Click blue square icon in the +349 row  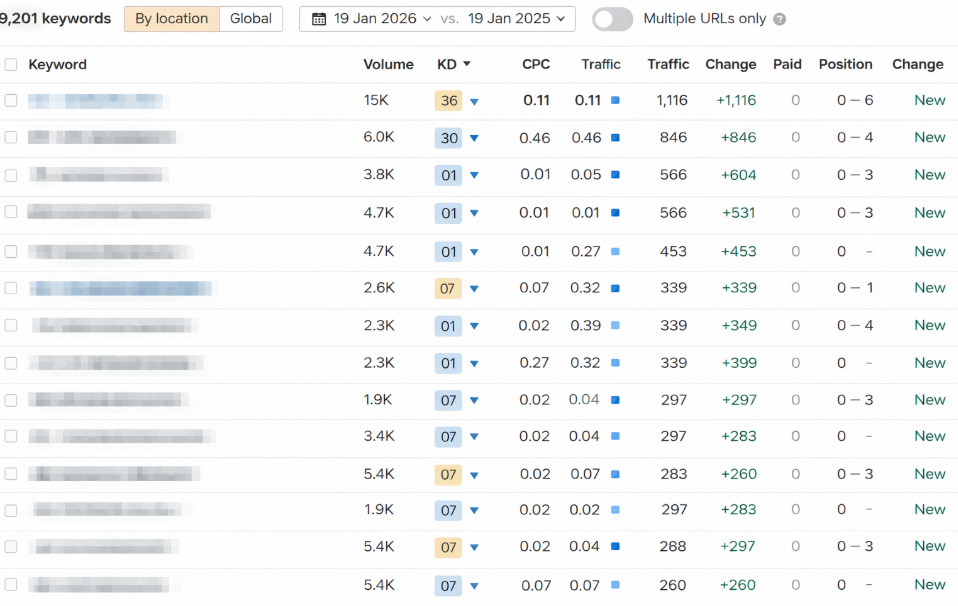click(615, 326)
